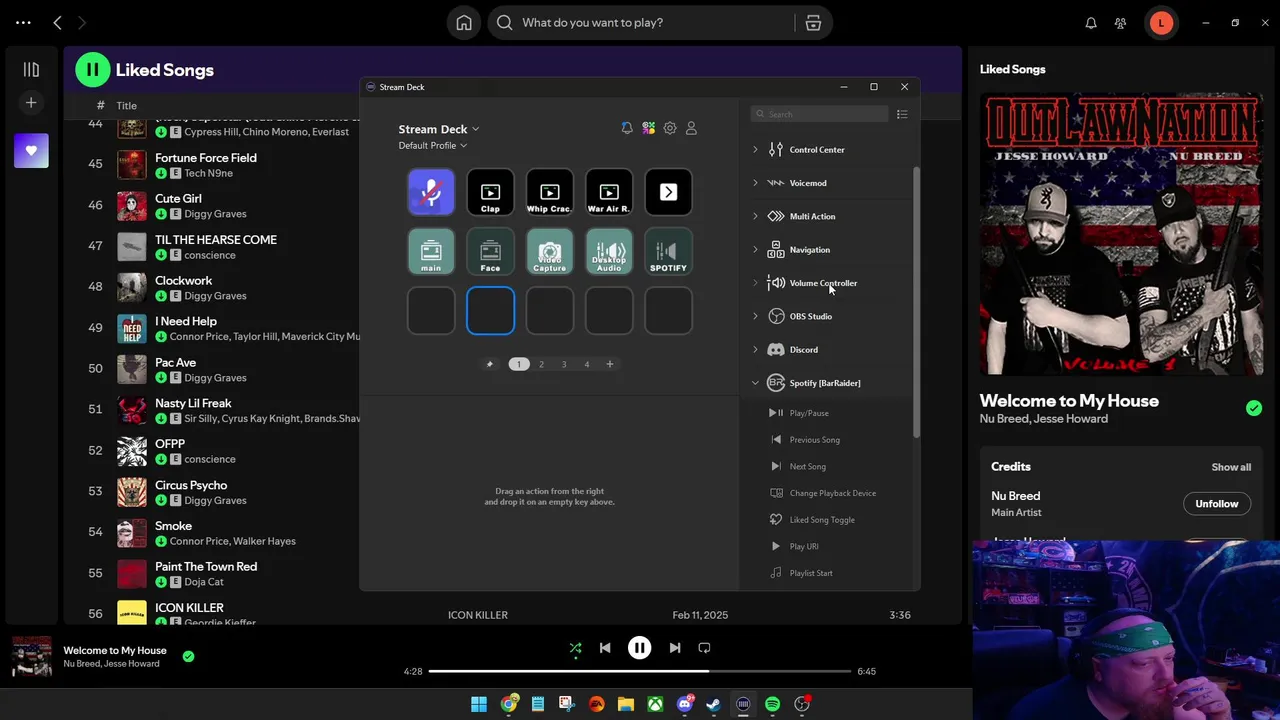The height and width of the screenshot is (720, 1280).
Task: Select the main scene key
Action: [x=431, y=251]
